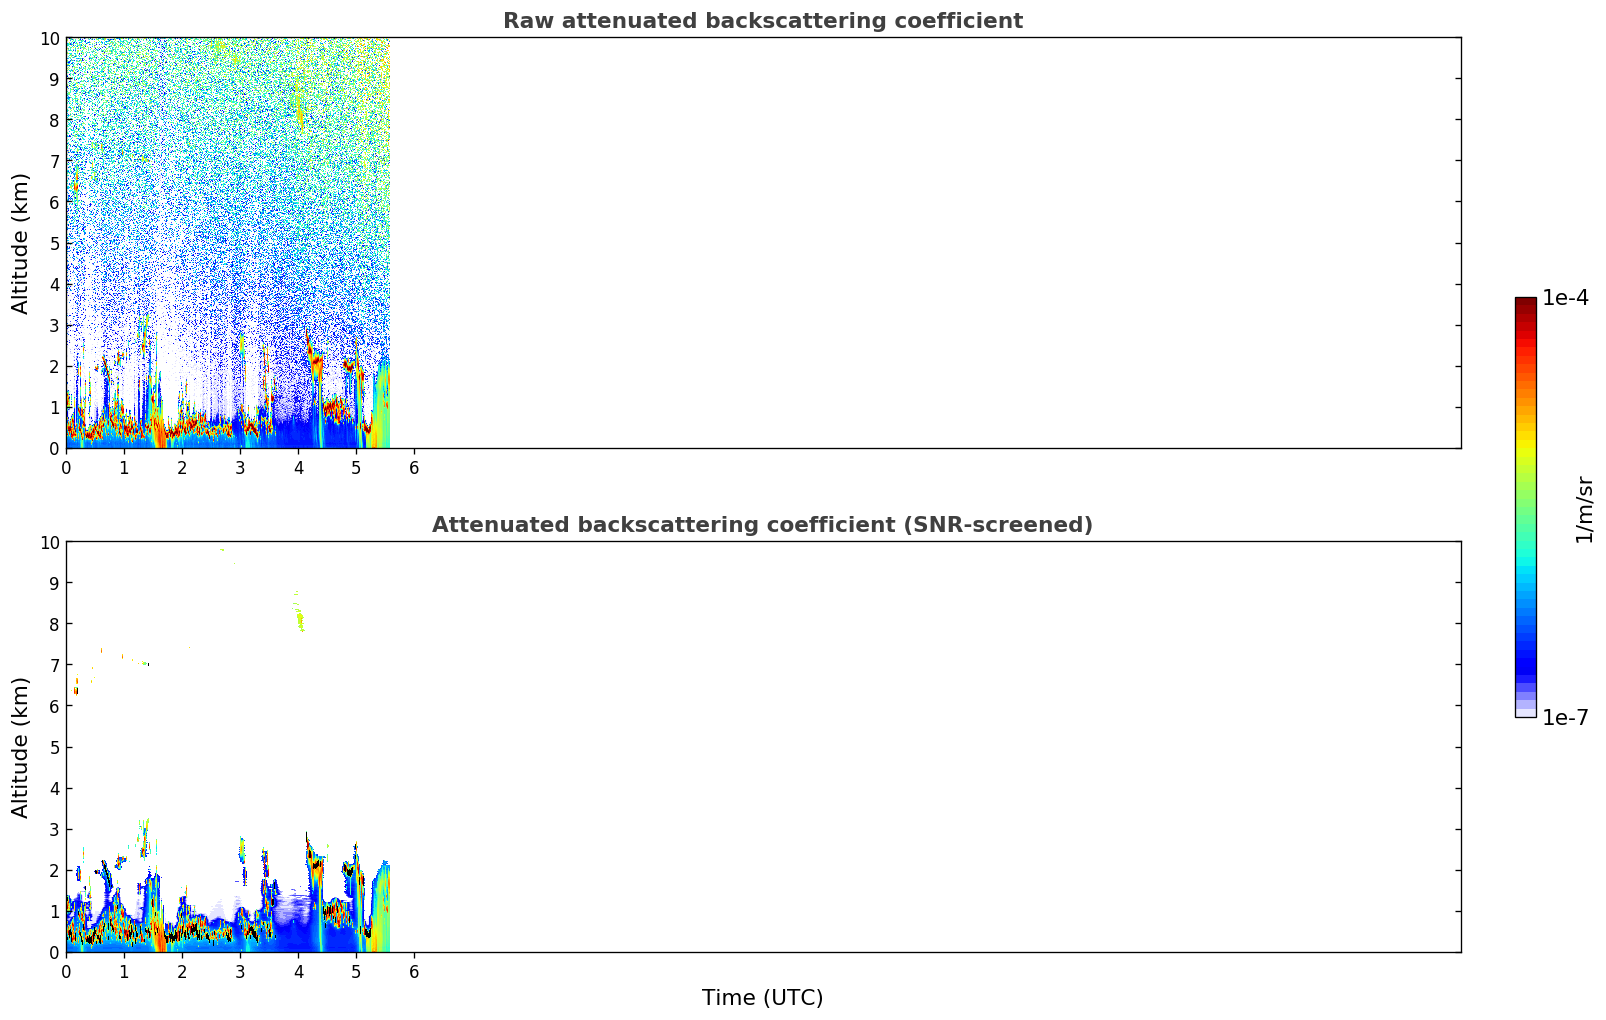Click the 'Raw attenuated backscattering coefficient' title
1606x1020 pixels.
click(762, 21)
